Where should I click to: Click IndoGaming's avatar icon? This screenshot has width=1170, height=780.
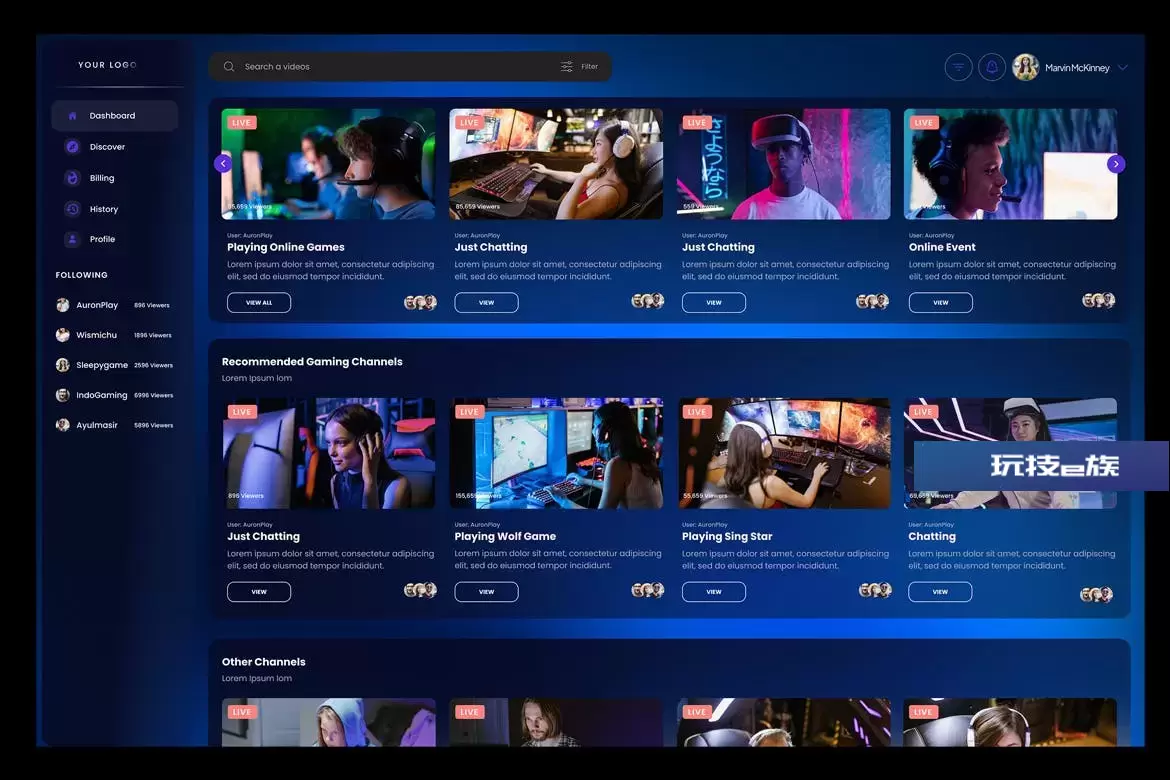[x=63, y=395]
